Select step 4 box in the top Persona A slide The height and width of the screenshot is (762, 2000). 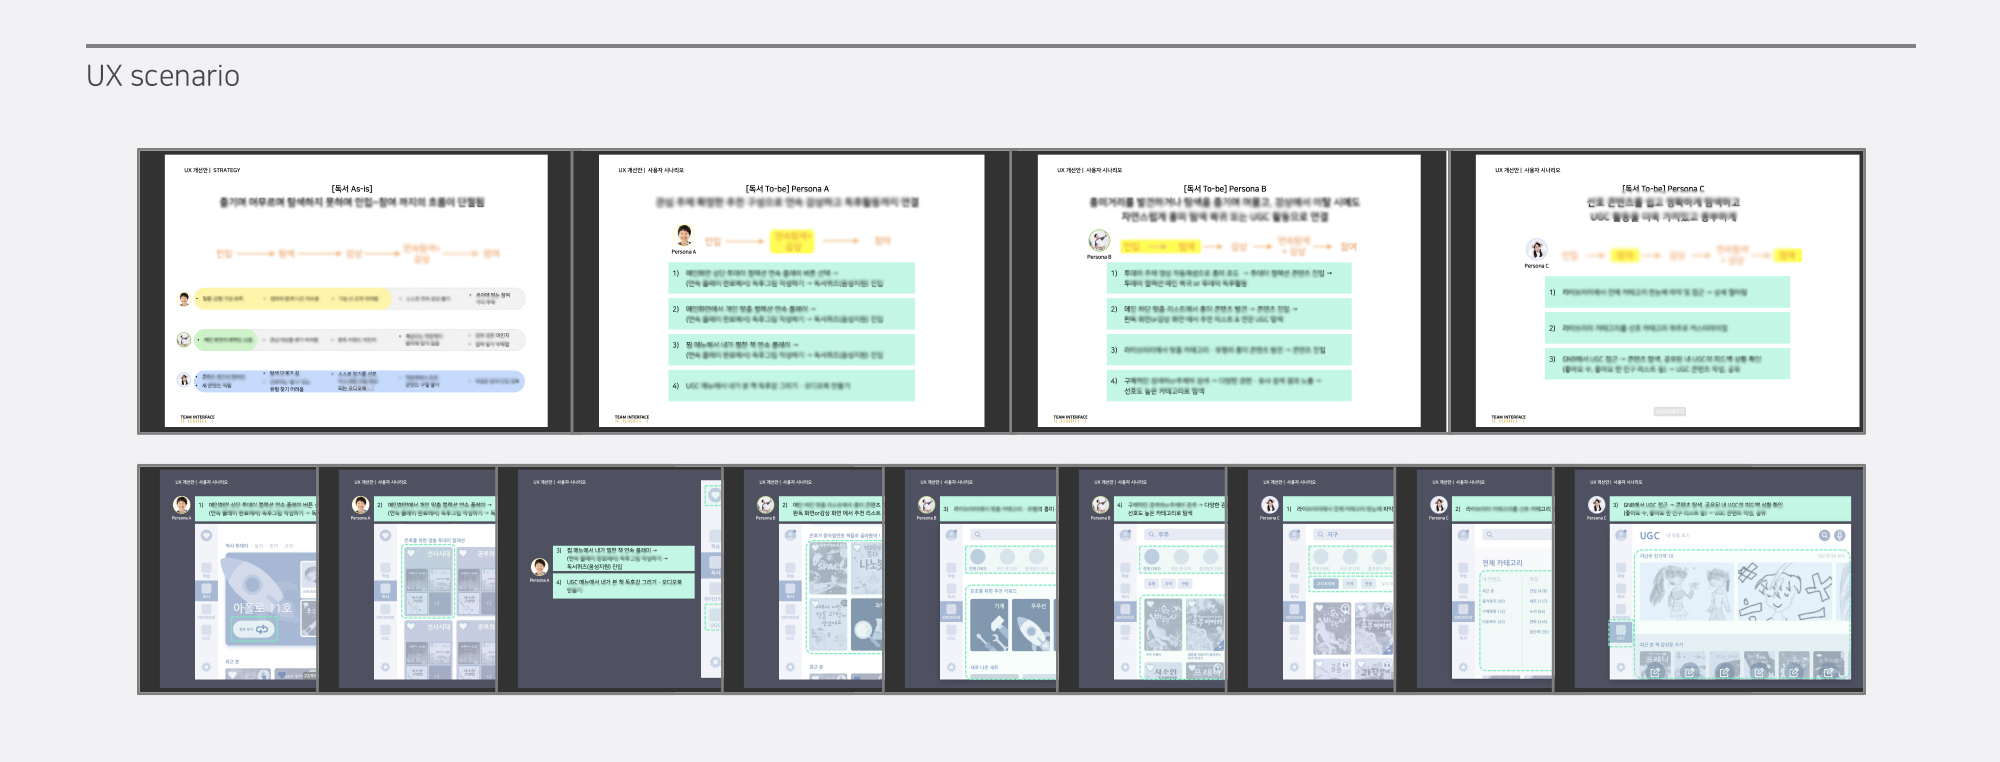[792, 386]
